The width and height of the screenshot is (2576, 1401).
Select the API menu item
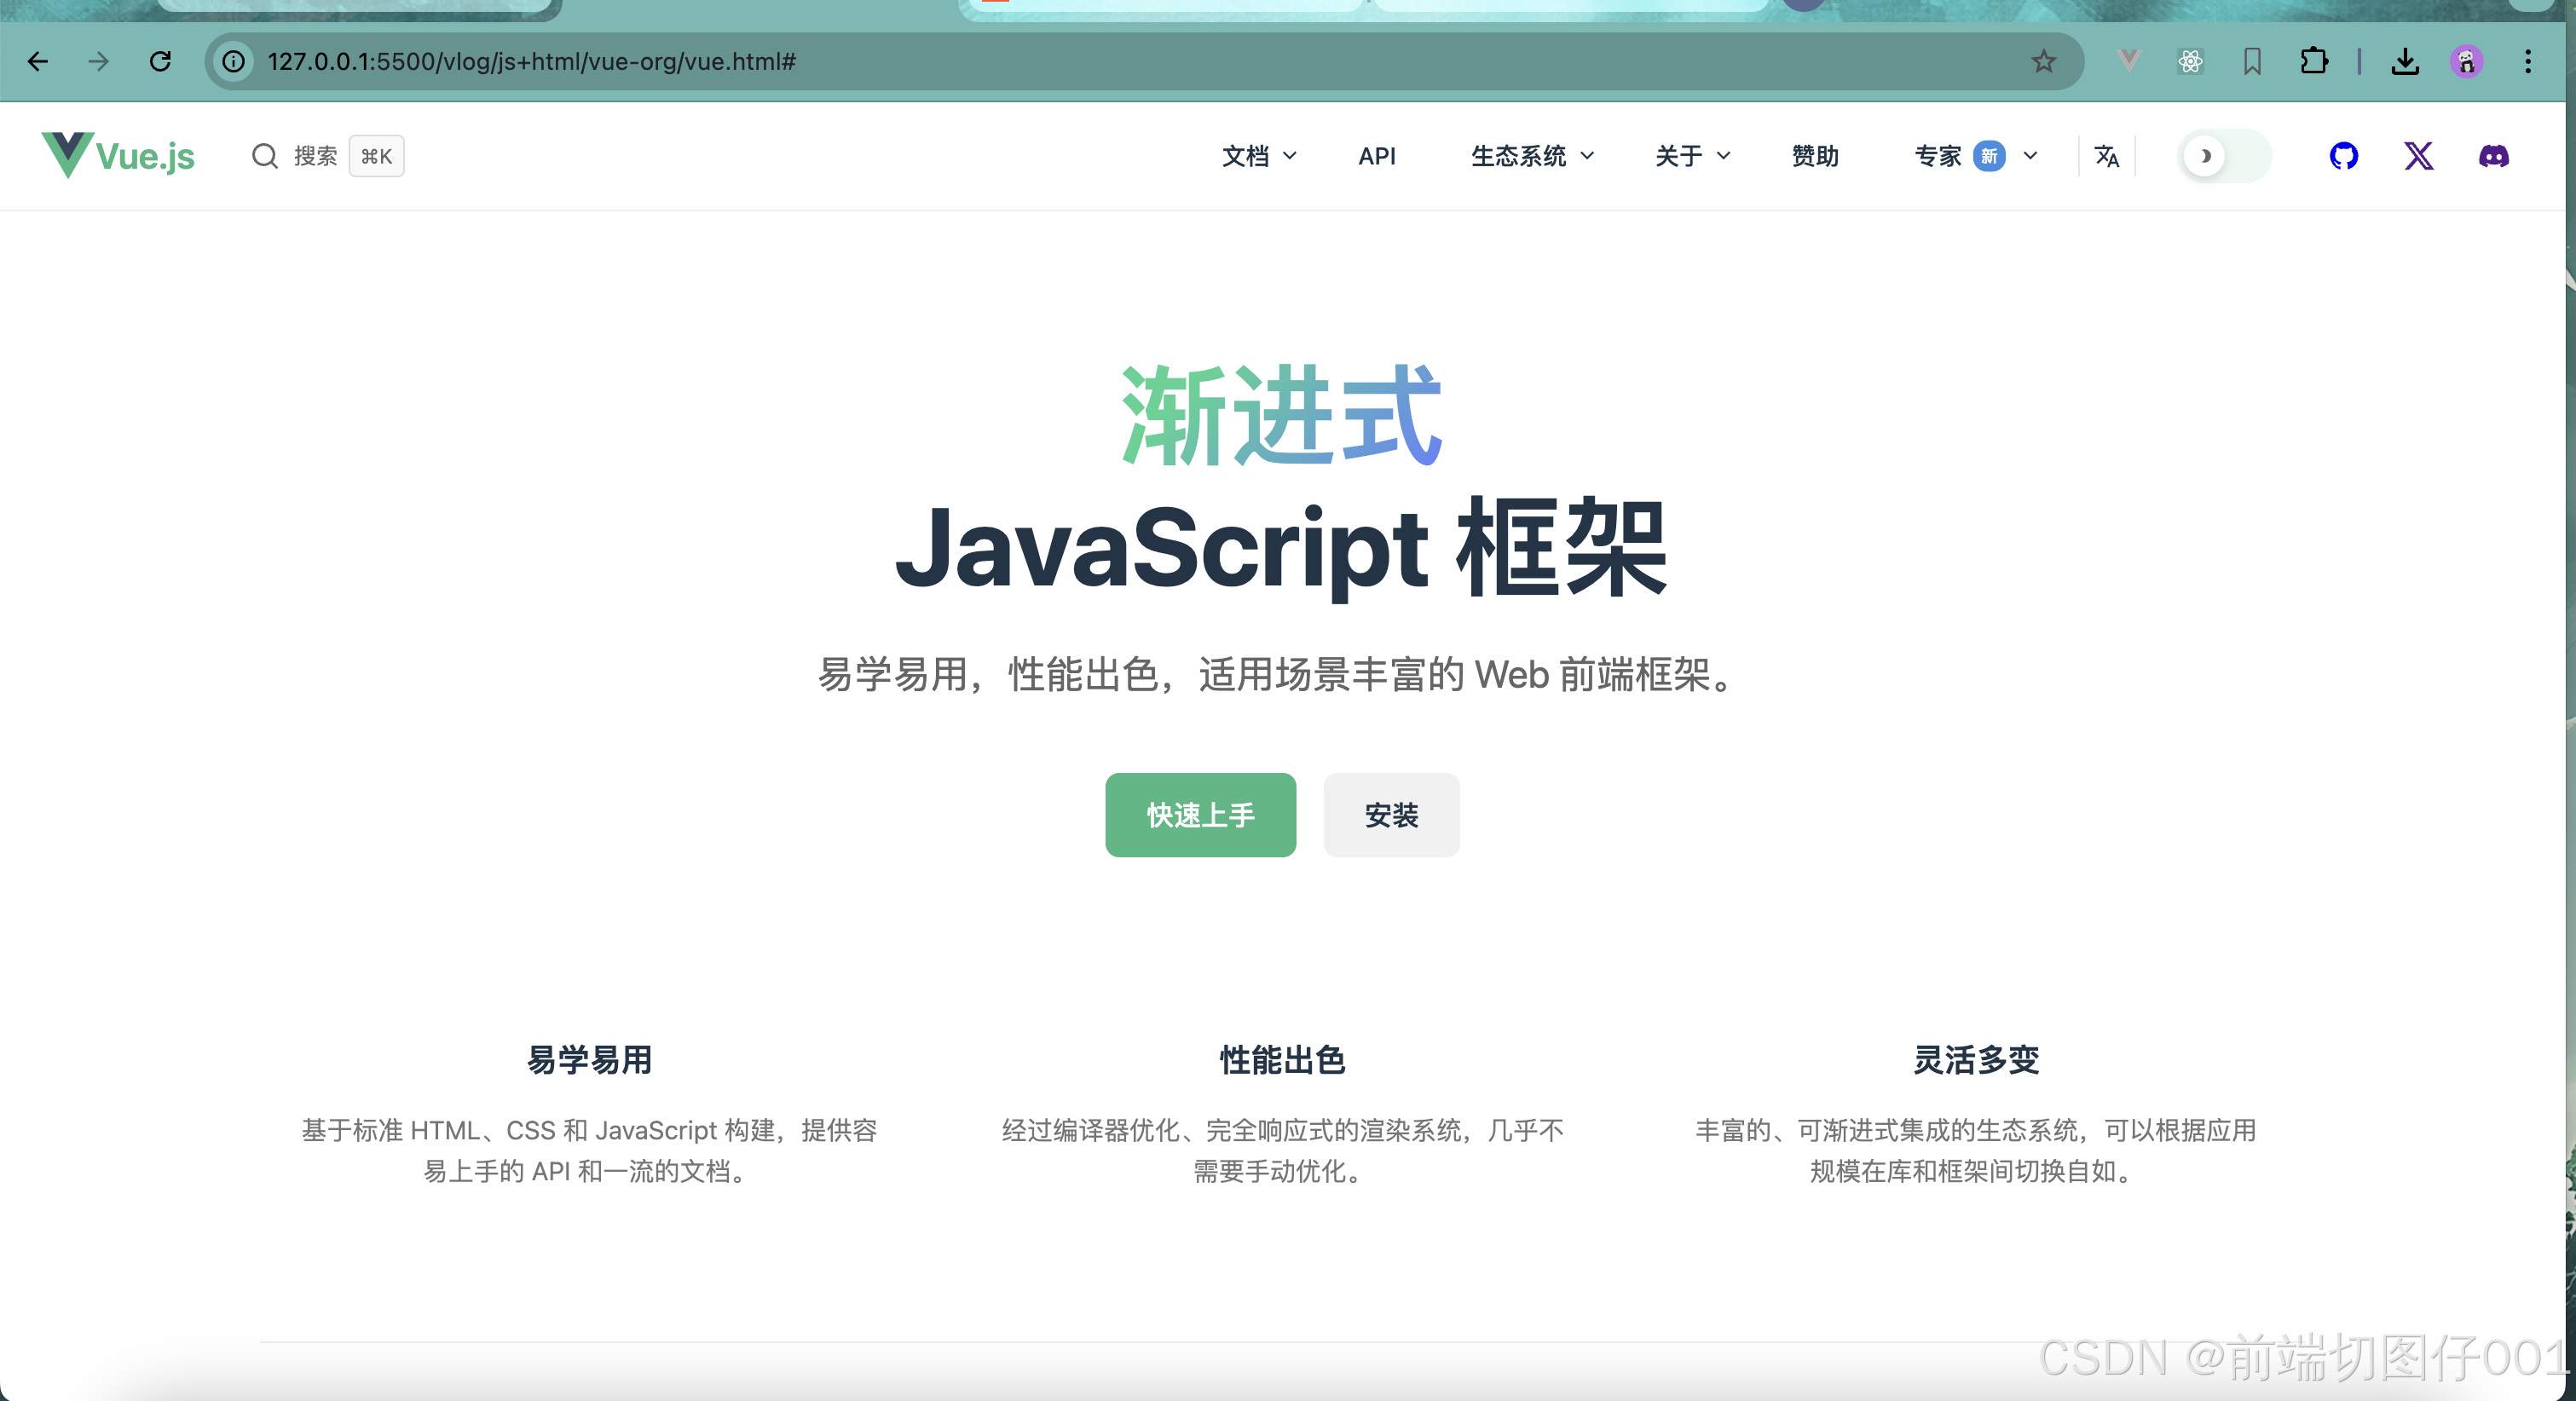click(1377, 156)
